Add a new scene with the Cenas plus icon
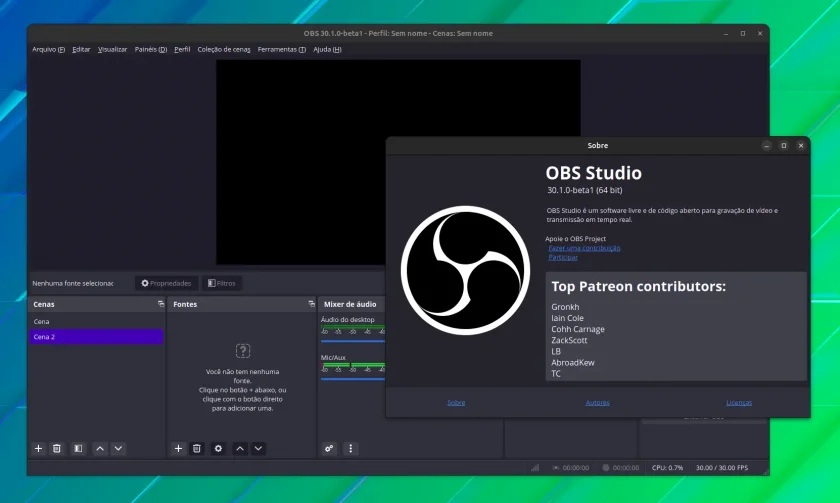The width and height of the screenshot is (840, 503). tap(39, 448)
